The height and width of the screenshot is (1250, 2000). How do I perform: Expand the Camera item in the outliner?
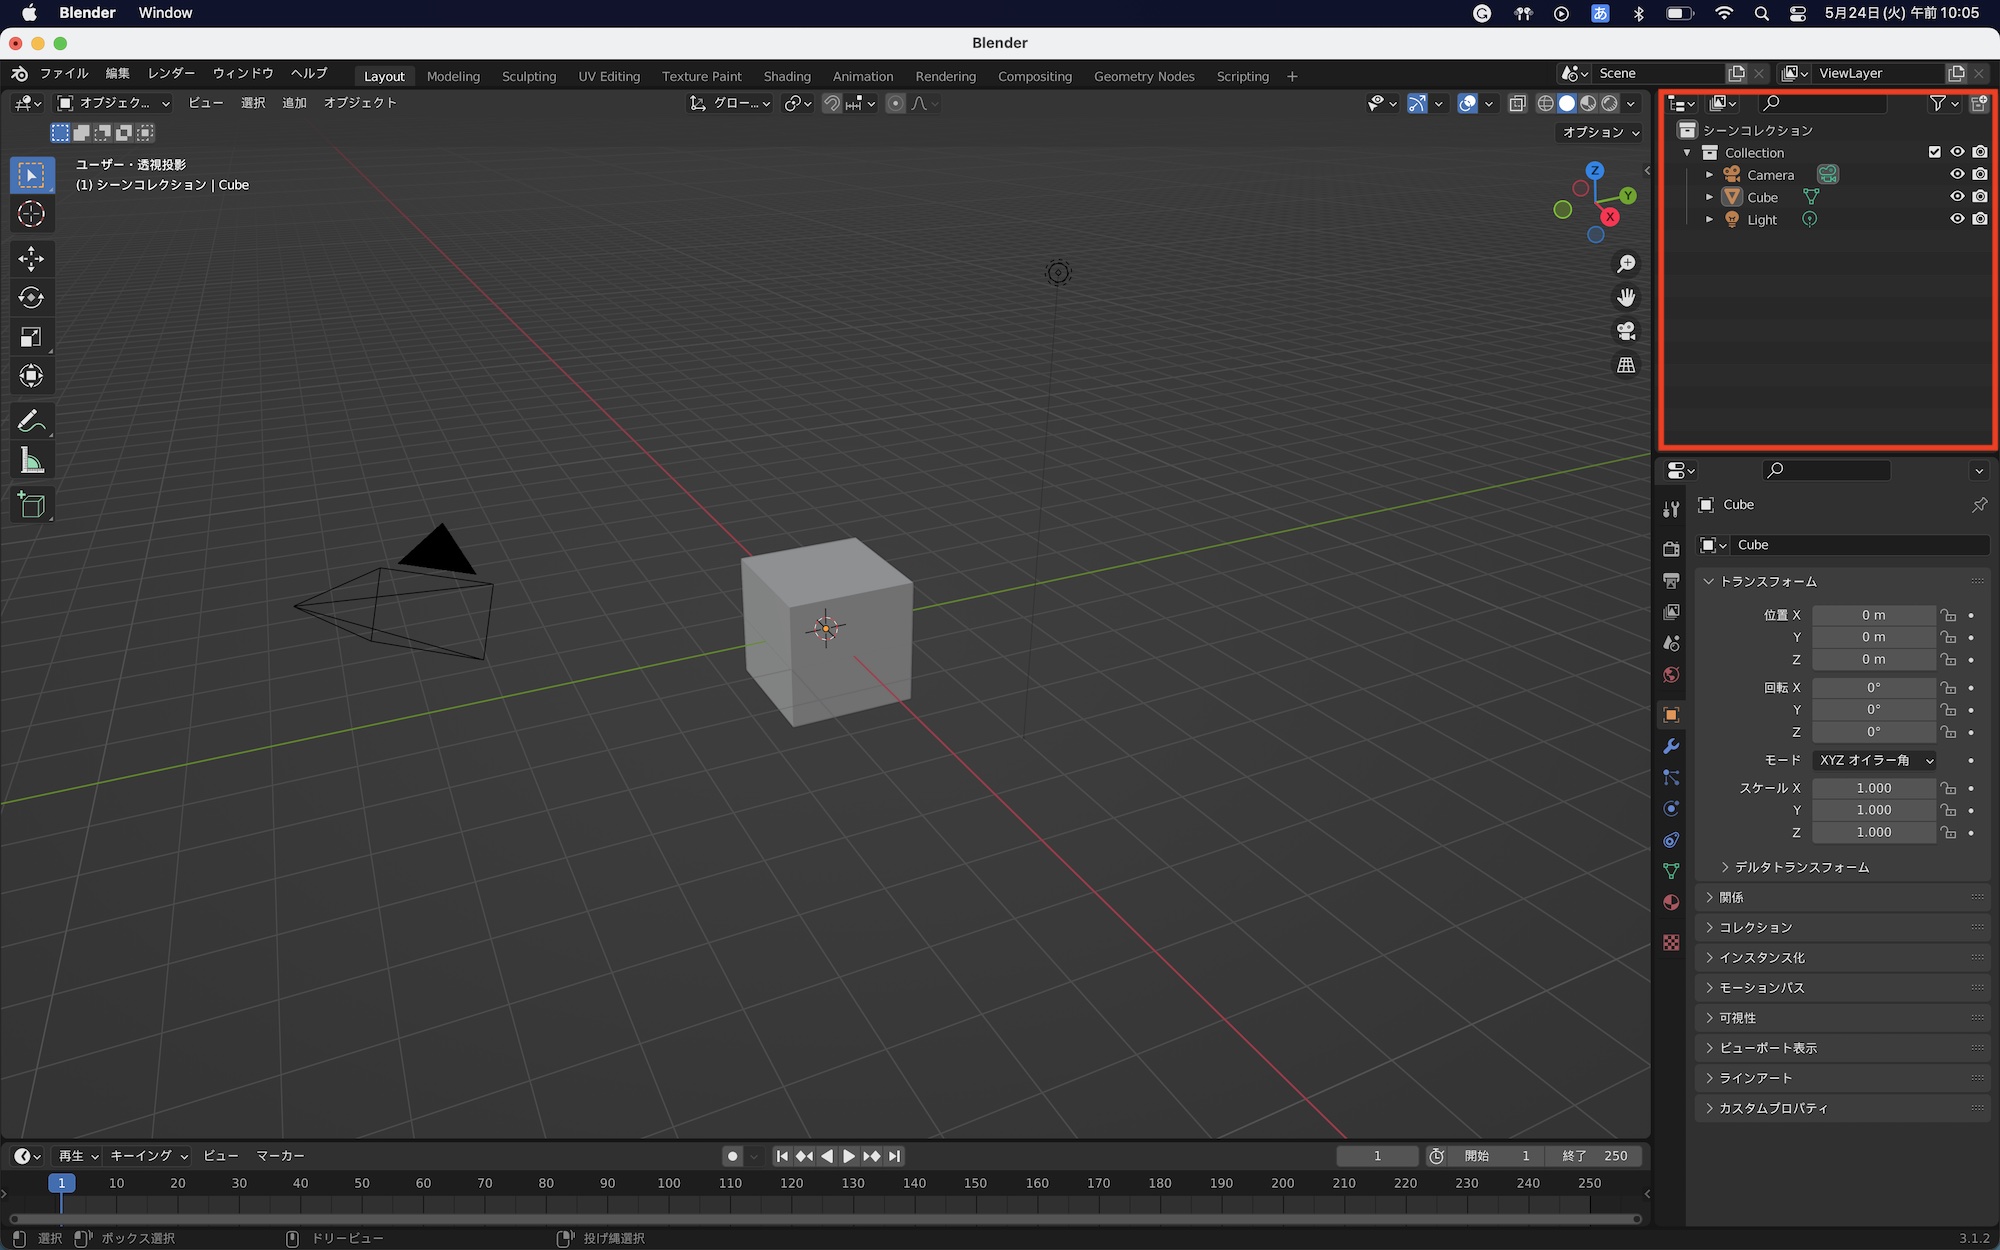tap(1710, 174)
